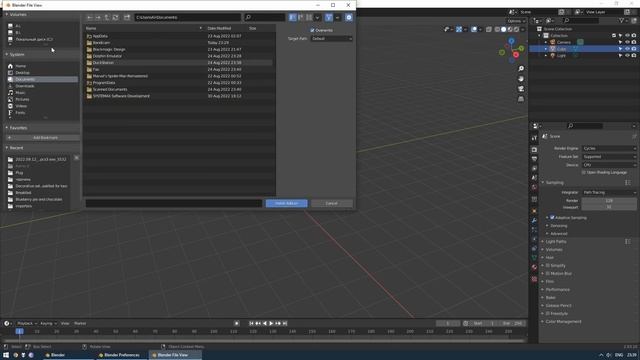Open the Render Engine dropdown
Image resolution: width=640 pixels, height=360 pixels.
point(609,148)
